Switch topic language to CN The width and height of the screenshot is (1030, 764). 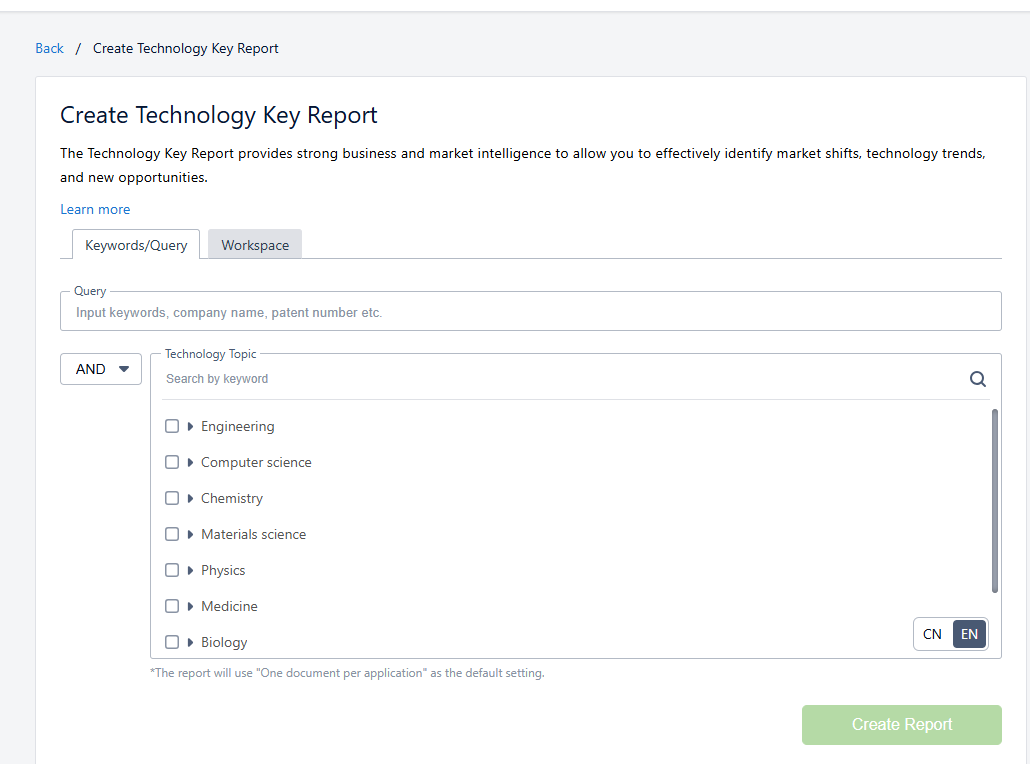click(932, 634)
